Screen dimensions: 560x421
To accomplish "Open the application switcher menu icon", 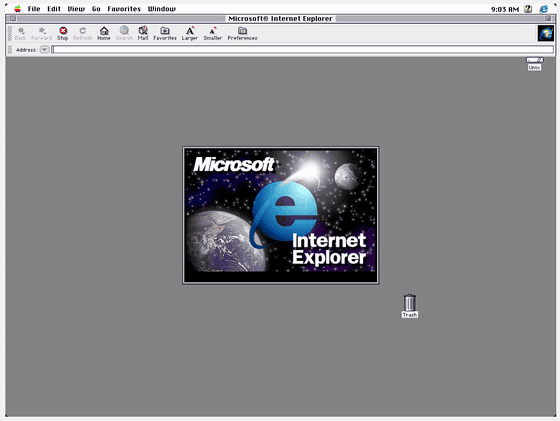I will tap(544, 9).
